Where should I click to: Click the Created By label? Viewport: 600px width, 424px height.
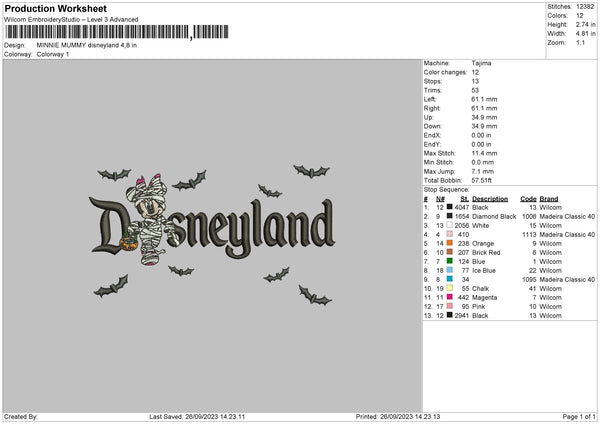pos(21,416)
